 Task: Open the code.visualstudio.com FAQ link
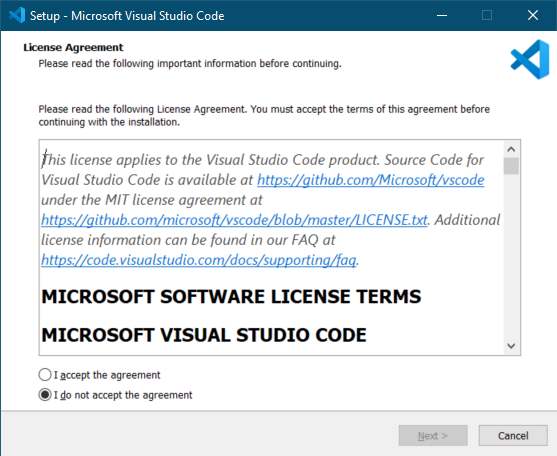pyautogui.click(x=199, y=260)
